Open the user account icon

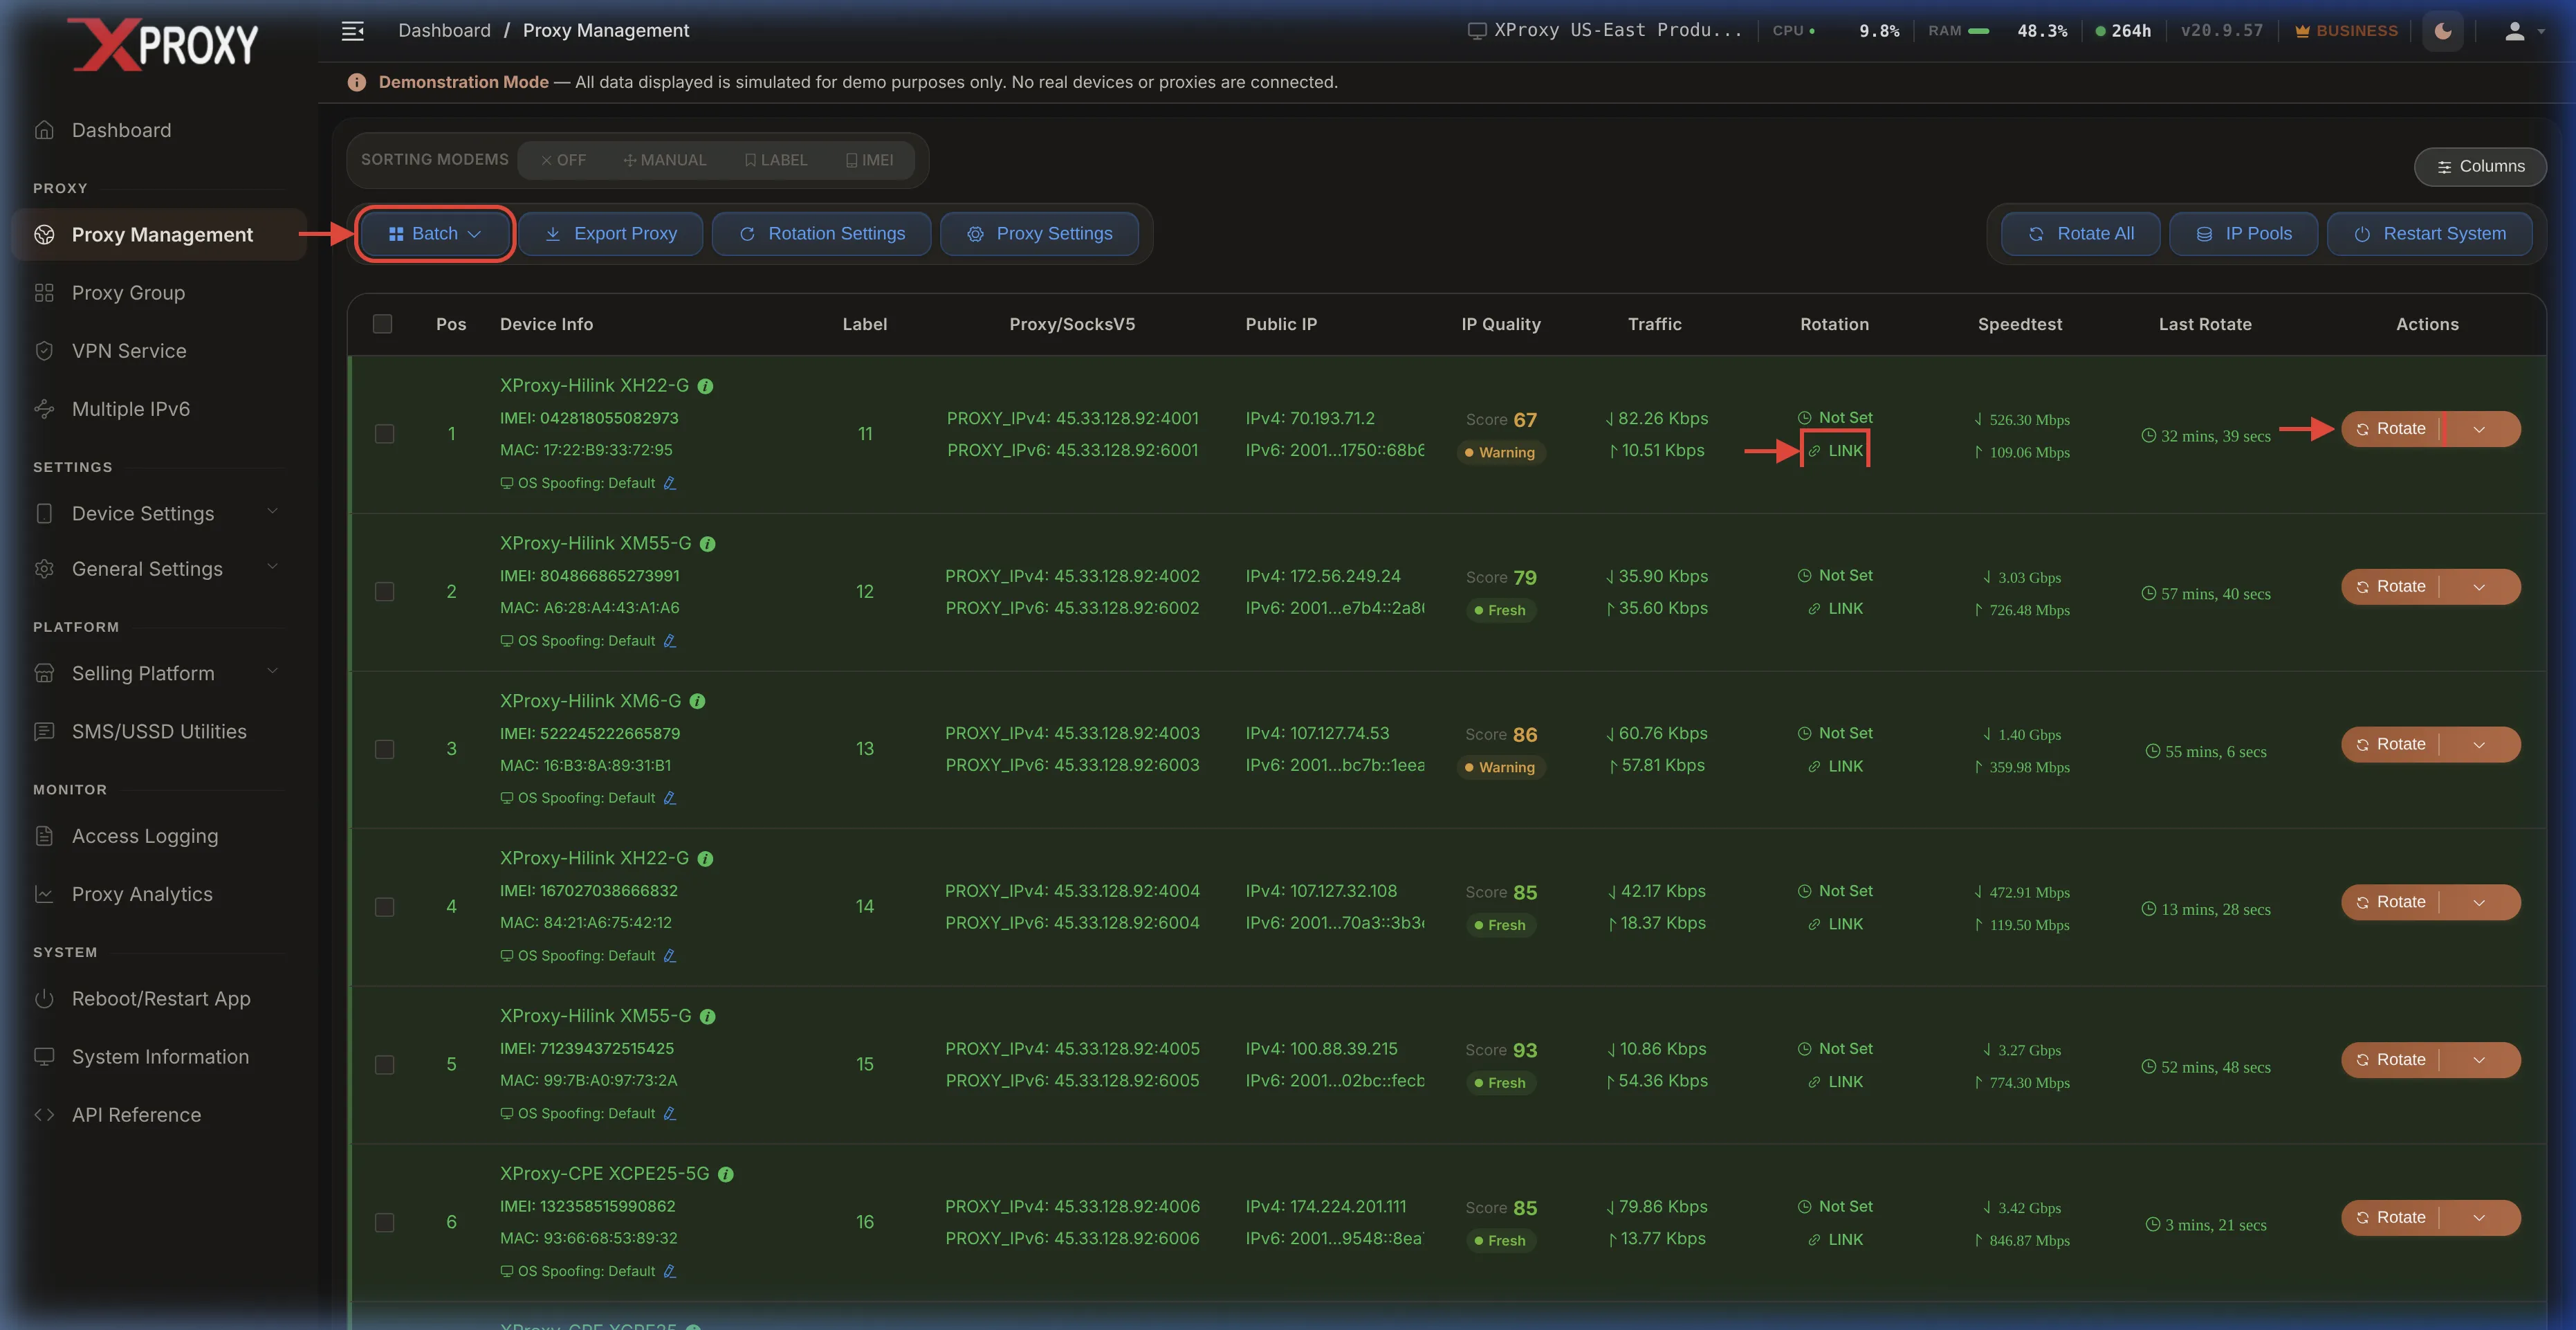pyautogui.click(x=2515, y=31)
